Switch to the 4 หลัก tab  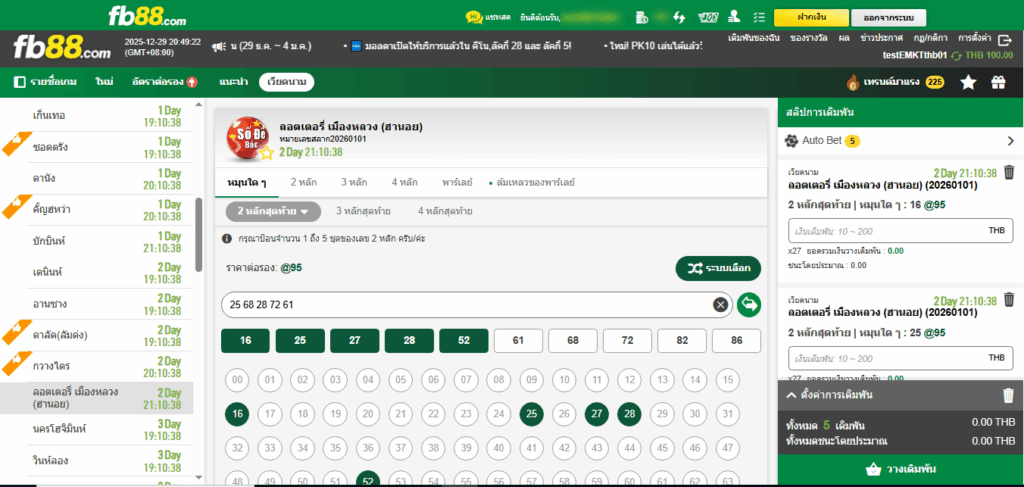point(404,182)
